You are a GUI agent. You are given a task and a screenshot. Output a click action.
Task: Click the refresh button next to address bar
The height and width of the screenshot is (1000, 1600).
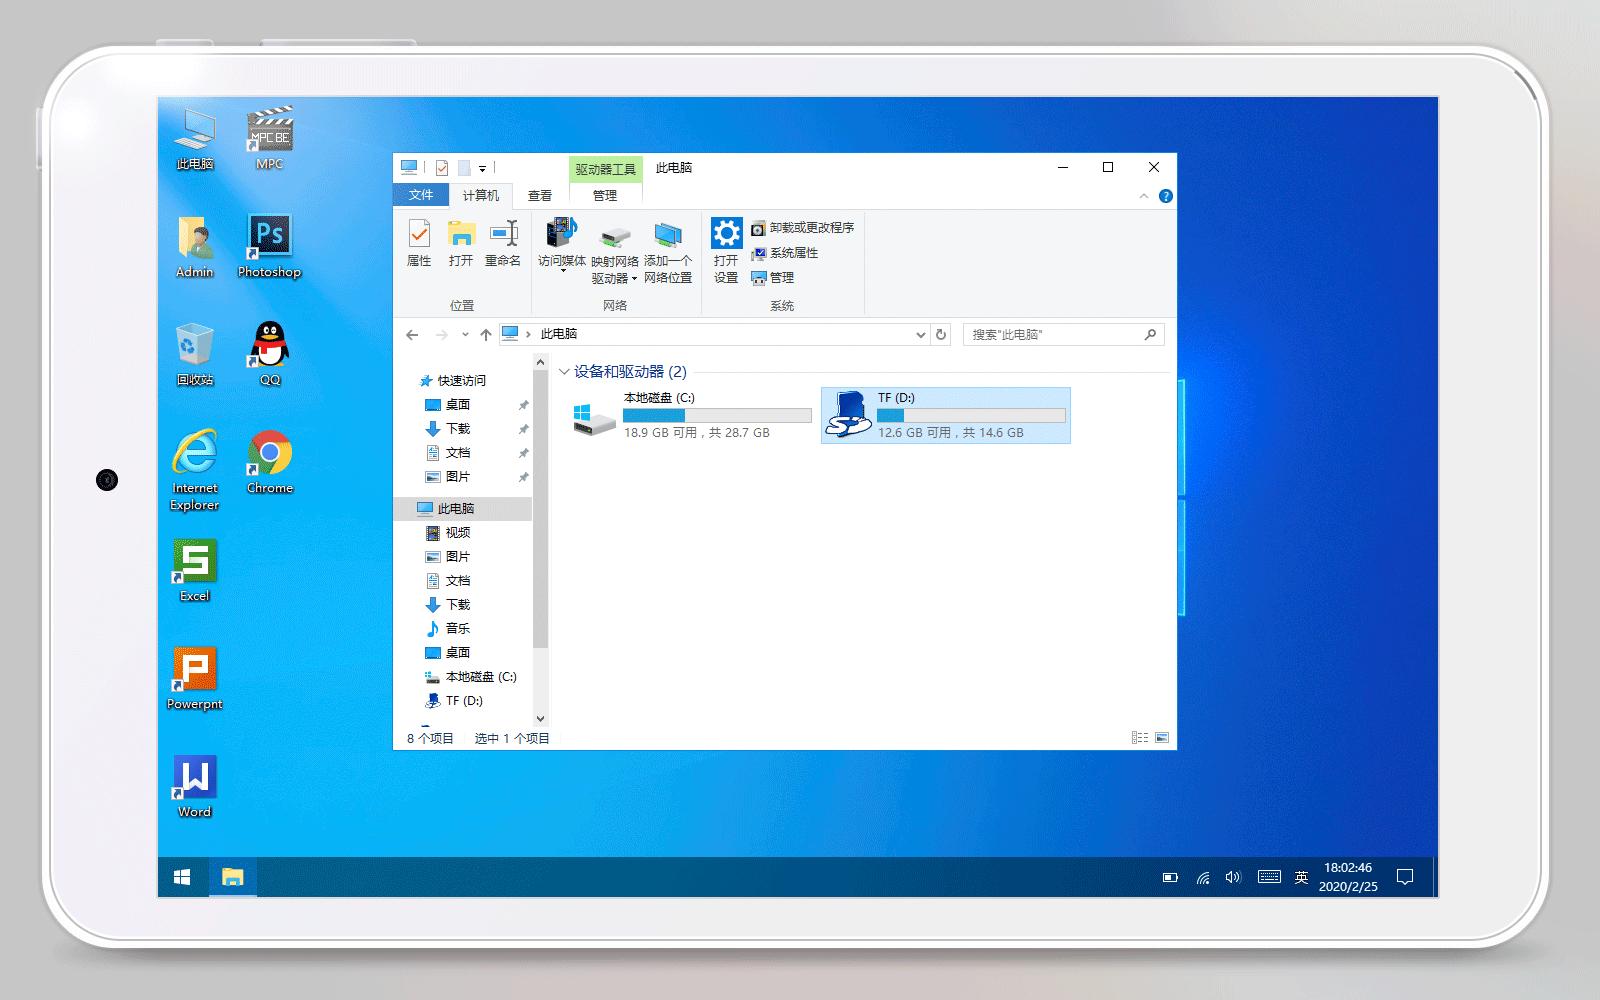point(939,334)
